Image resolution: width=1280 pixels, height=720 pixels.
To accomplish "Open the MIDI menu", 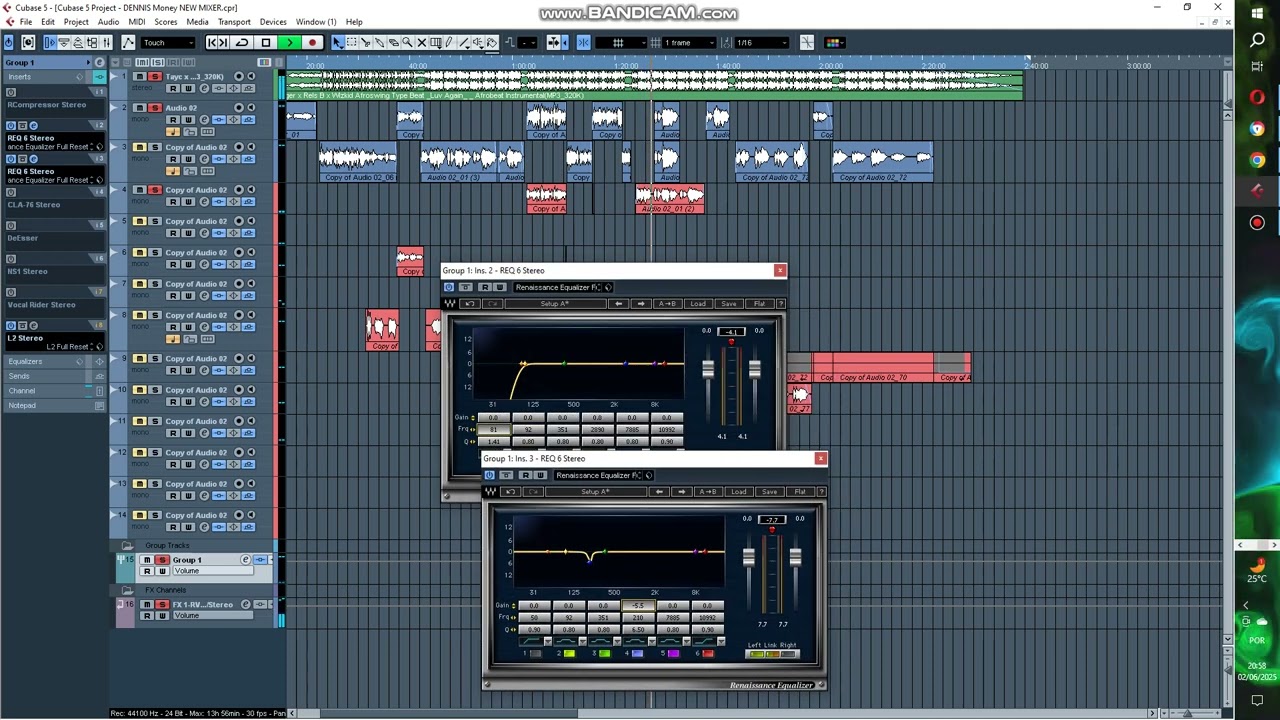I will point(137,21).
